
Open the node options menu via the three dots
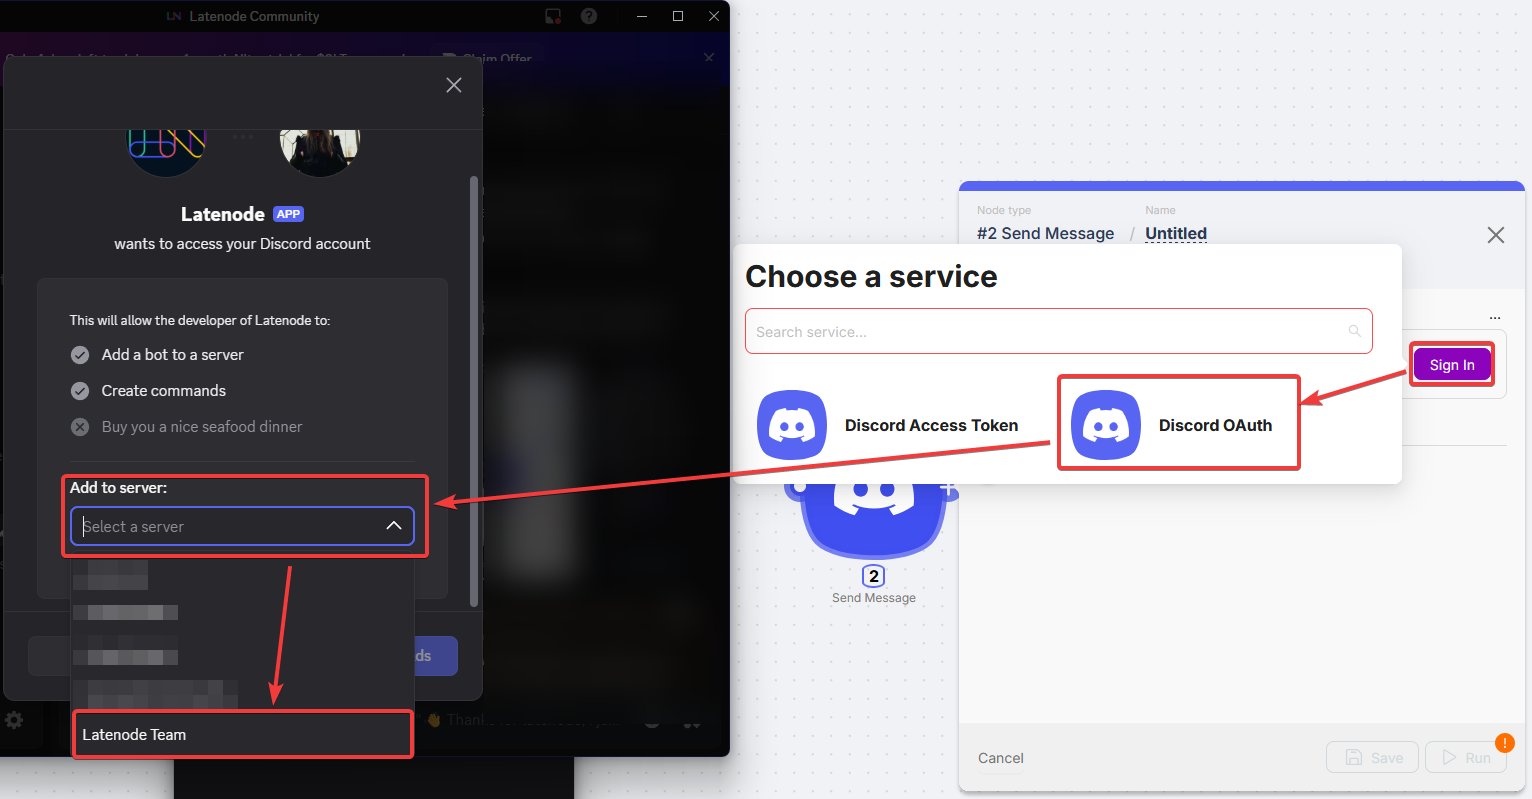[x=1495, y=317]
